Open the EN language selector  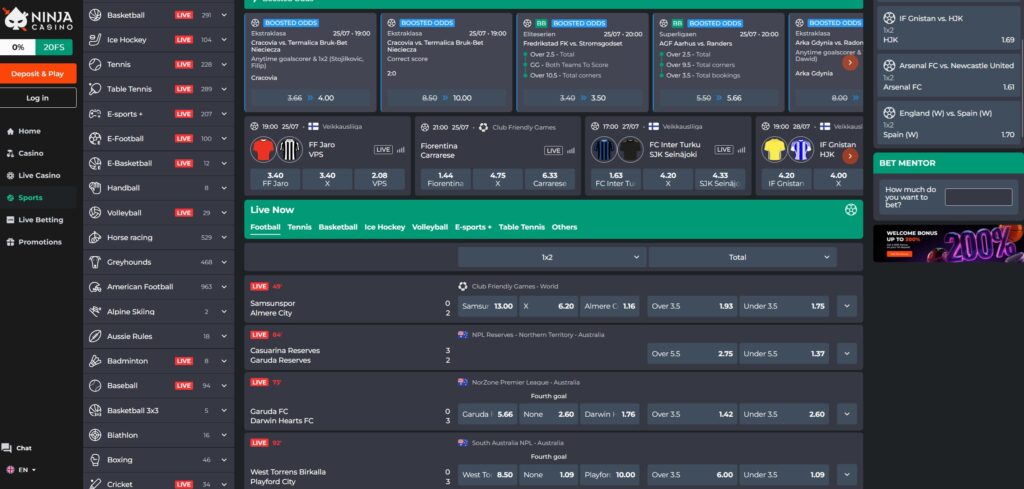pyautogui.click(x=21, y=469)
